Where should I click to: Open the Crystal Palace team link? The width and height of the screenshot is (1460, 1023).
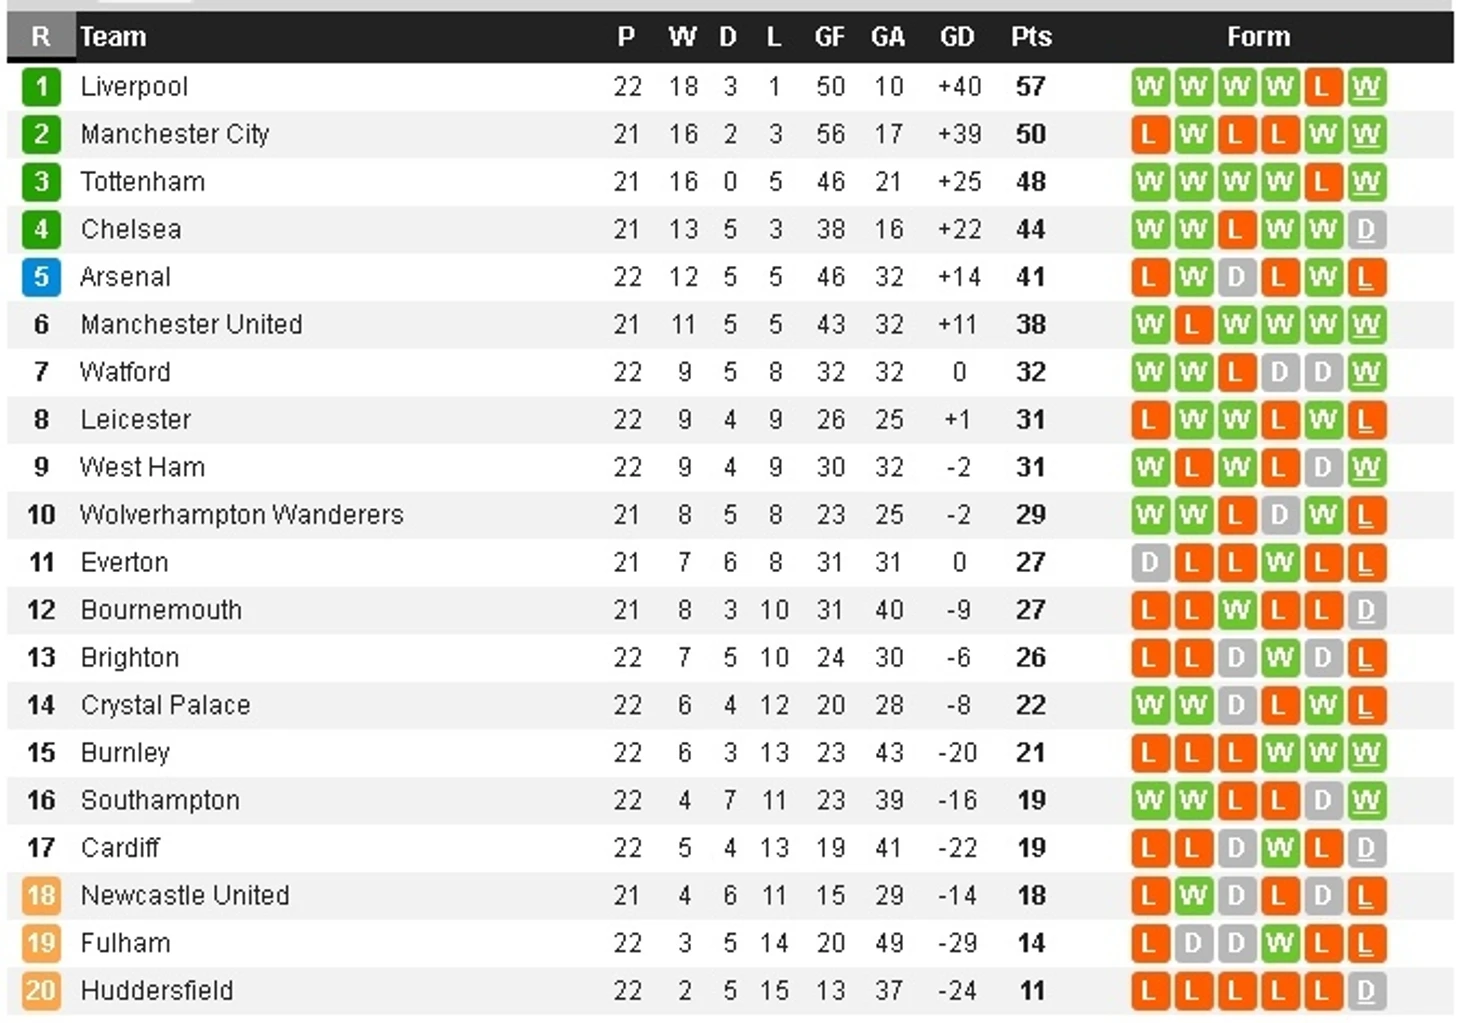tap(165, 705)
